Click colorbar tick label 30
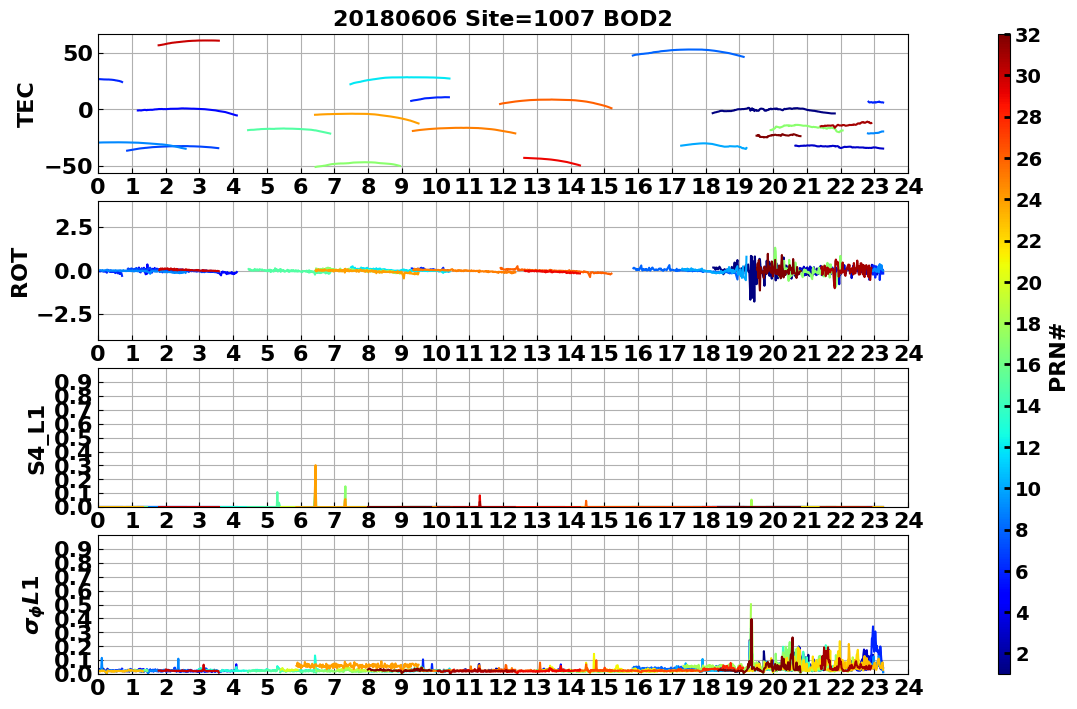1077x709 pixels. point(1028,76)
